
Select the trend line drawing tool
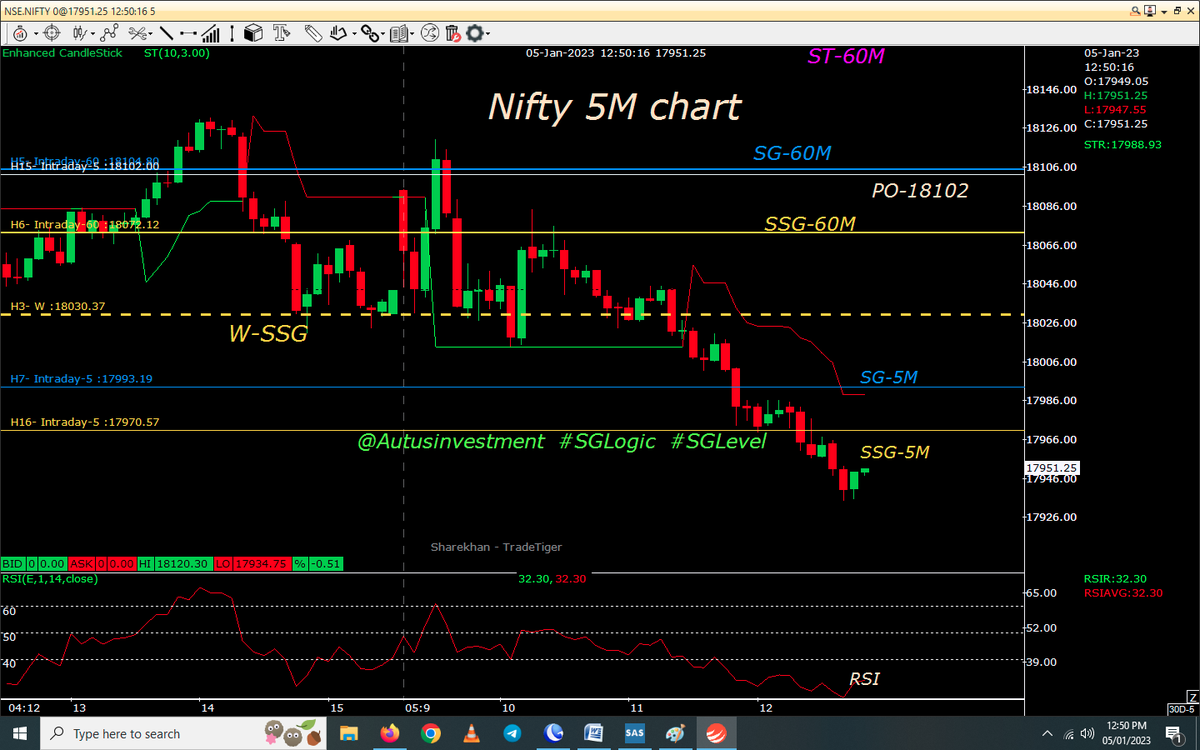[167, 33]
